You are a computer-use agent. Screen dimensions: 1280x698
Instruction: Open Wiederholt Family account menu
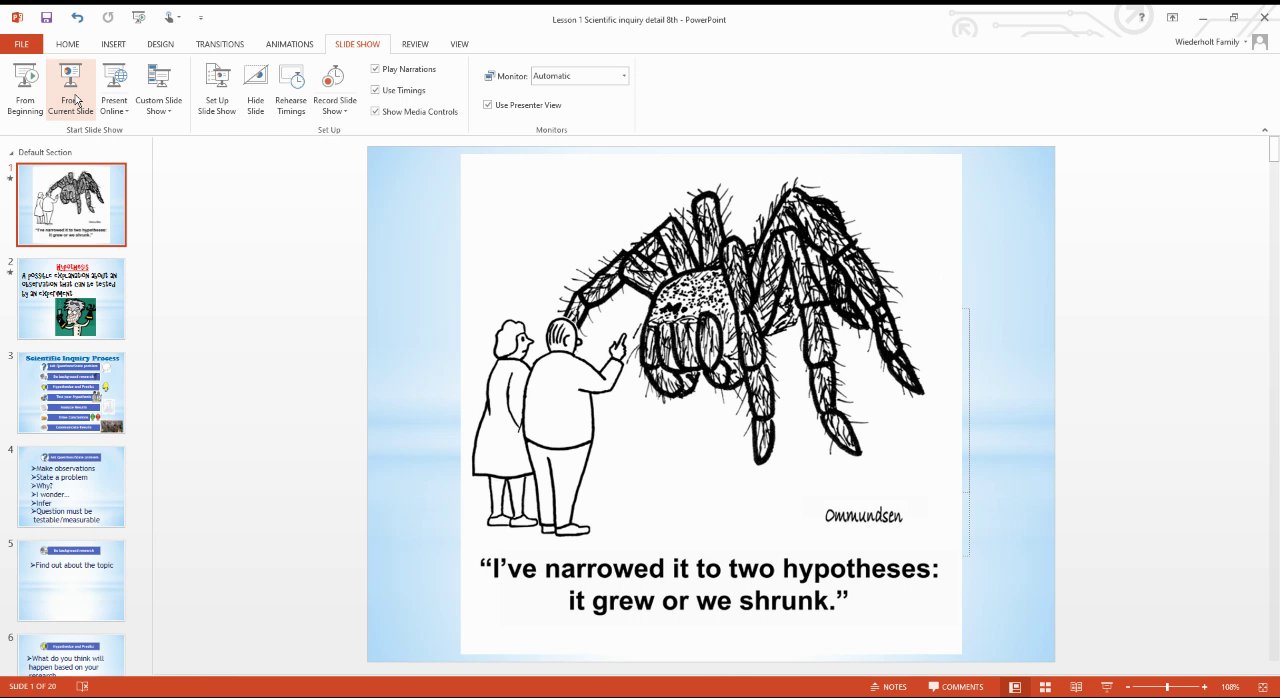tap(1210, 42)
